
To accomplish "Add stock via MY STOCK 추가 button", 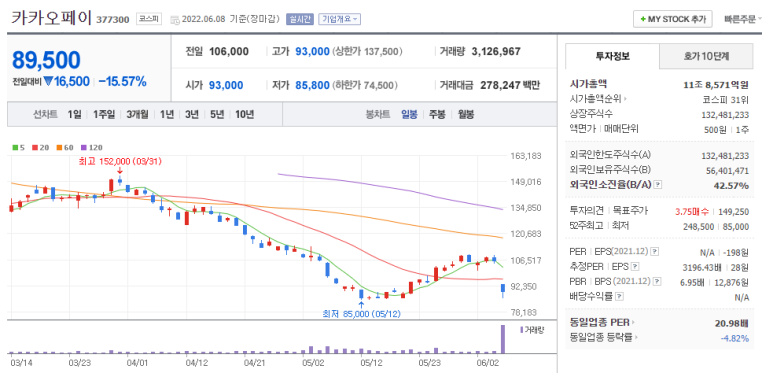I will (672, 19).
